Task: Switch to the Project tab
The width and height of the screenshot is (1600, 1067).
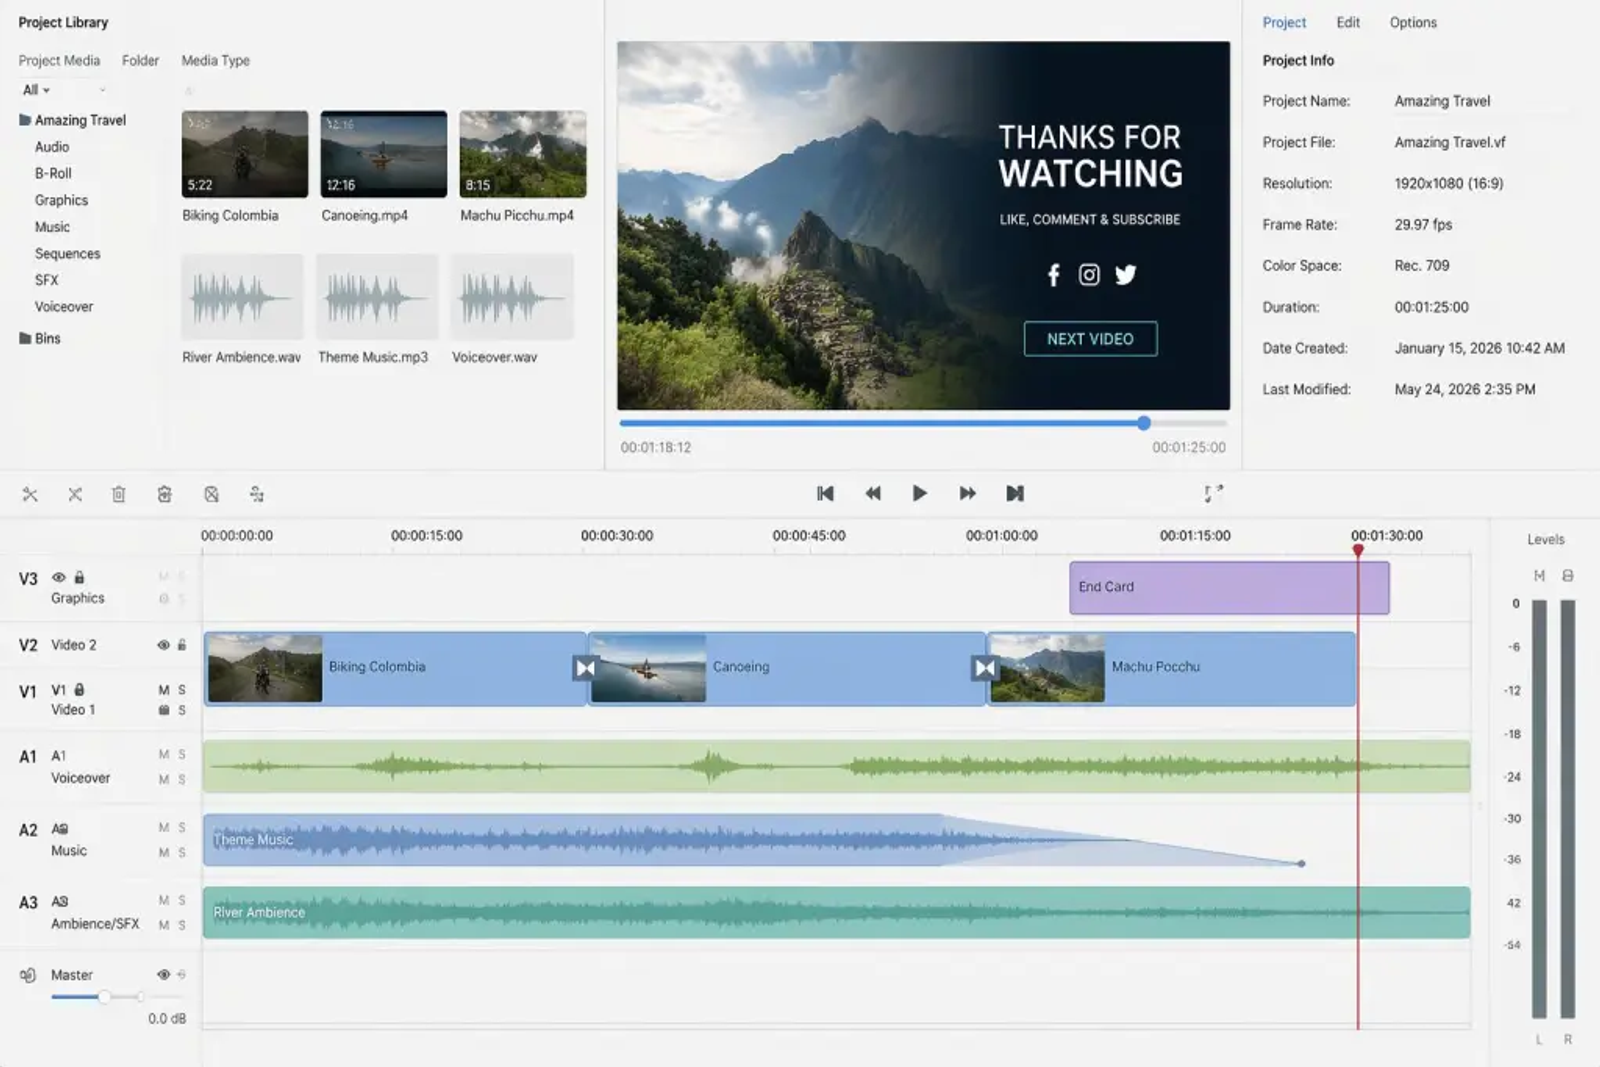Action: [1284, 22]
